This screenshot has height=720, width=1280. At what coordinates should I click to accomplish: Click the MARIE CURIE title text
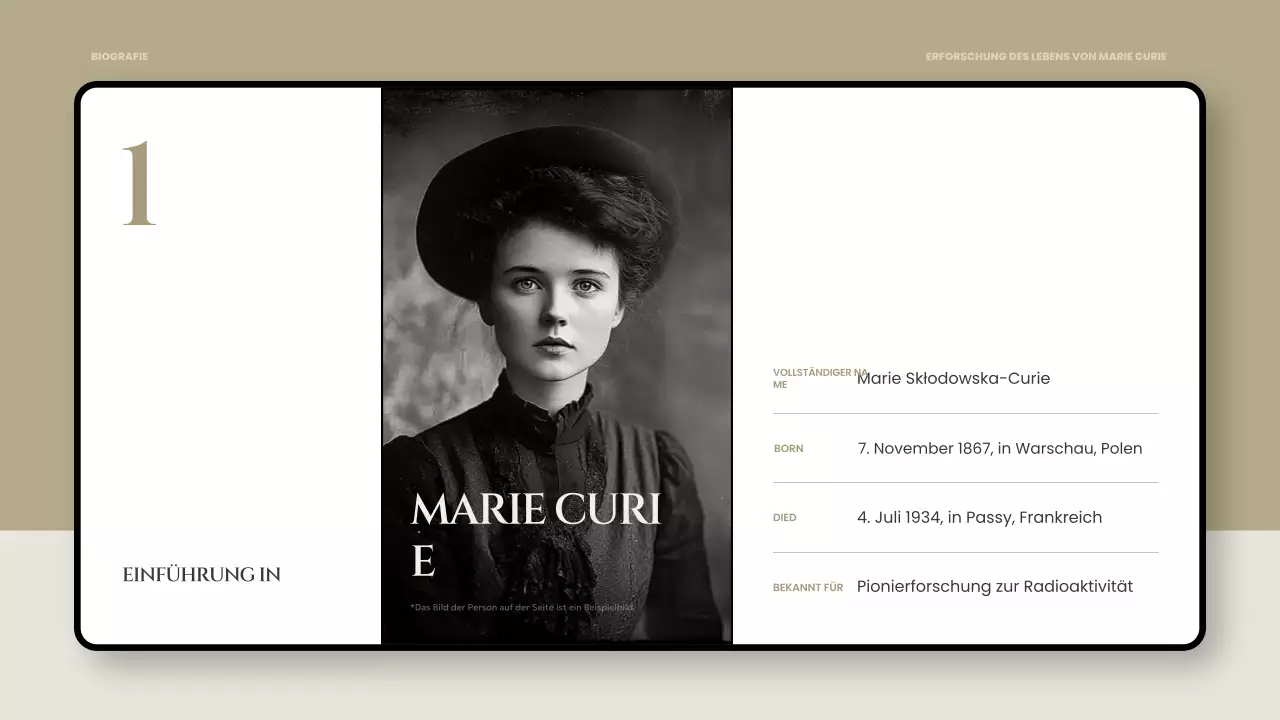point(535,512)
